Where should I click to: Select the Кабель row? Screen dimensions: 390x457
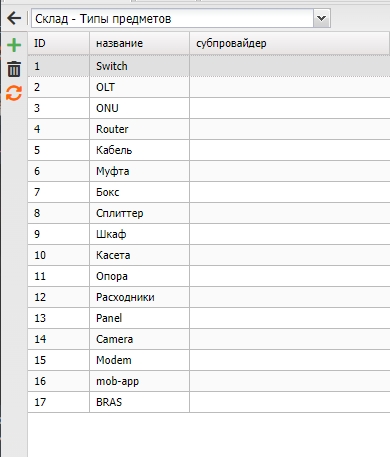point(209,150)
